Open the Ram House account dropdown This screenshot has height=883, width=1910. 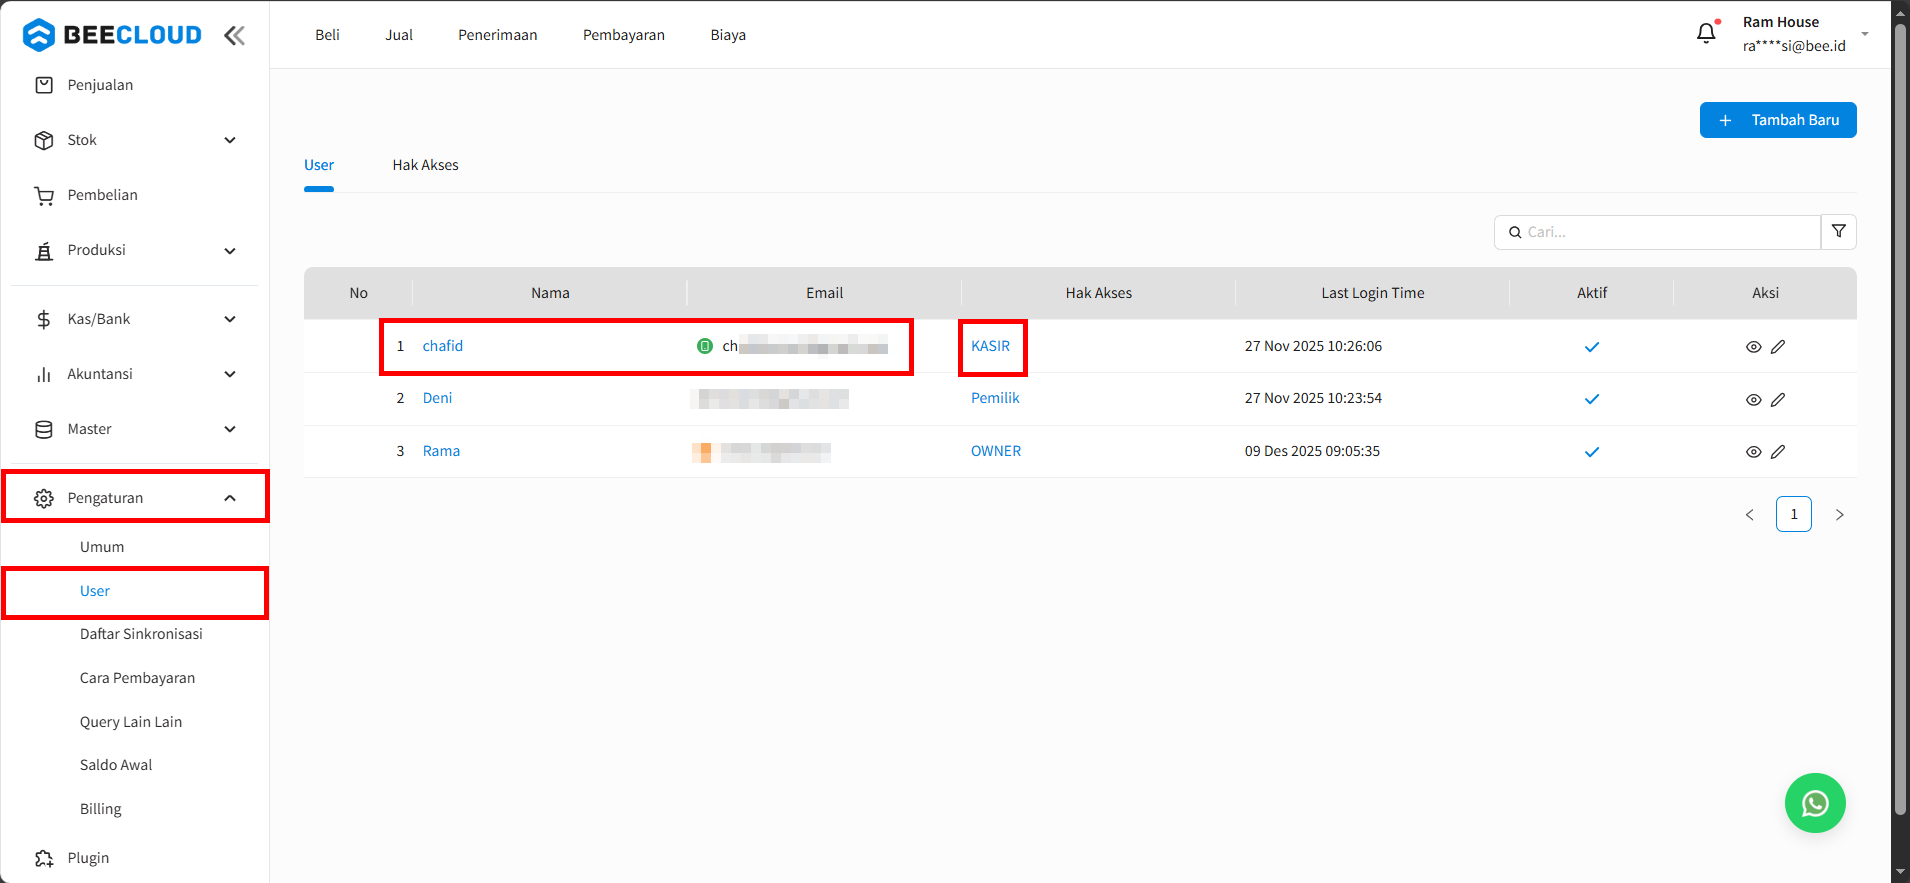tap(1864, 34)
